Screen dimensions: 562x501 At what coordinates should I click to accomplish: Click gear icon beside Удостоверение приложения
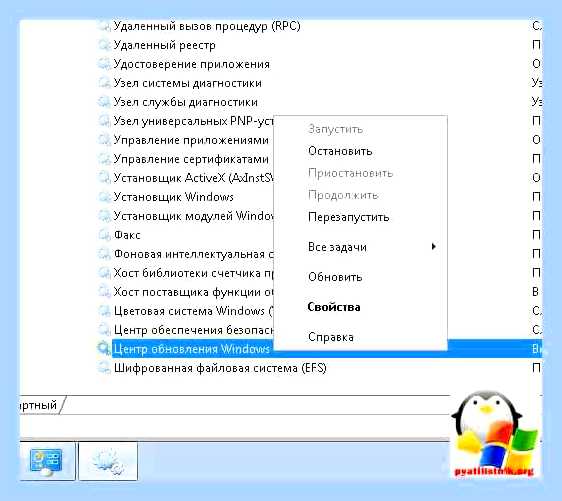point(104,64)
